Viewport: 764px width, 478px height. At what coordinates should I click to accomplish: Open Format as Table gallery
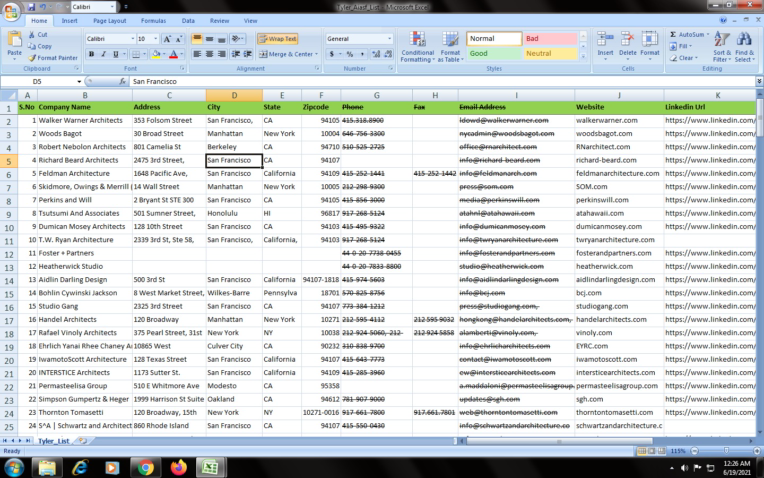point(450,47)
